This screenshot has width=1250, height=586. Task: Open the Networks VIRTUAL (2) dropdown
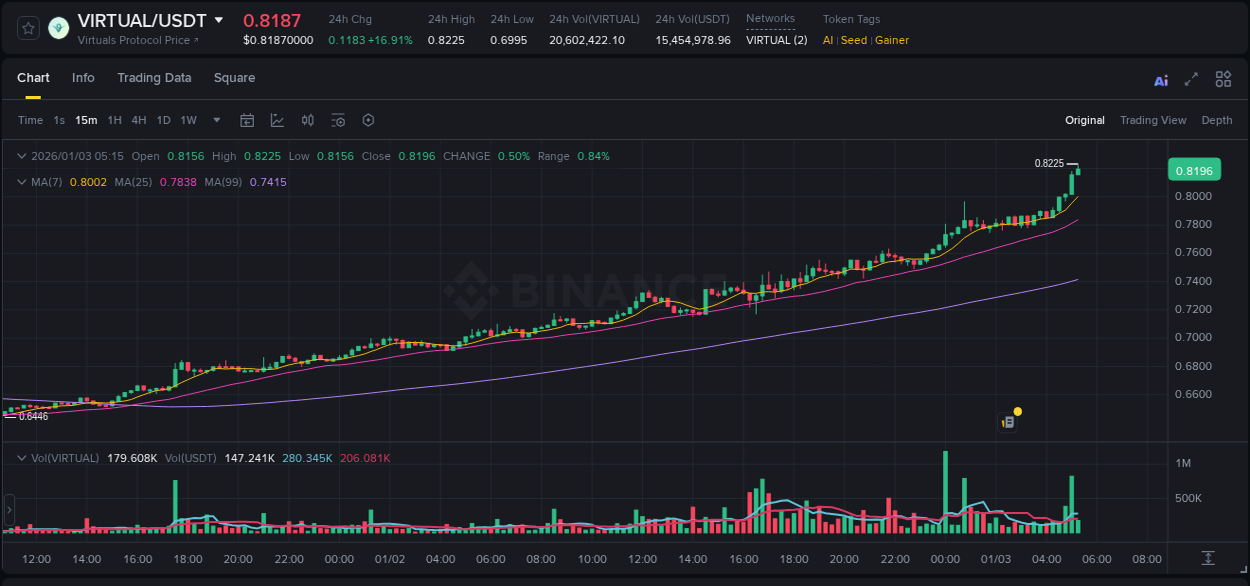point(776,40)
